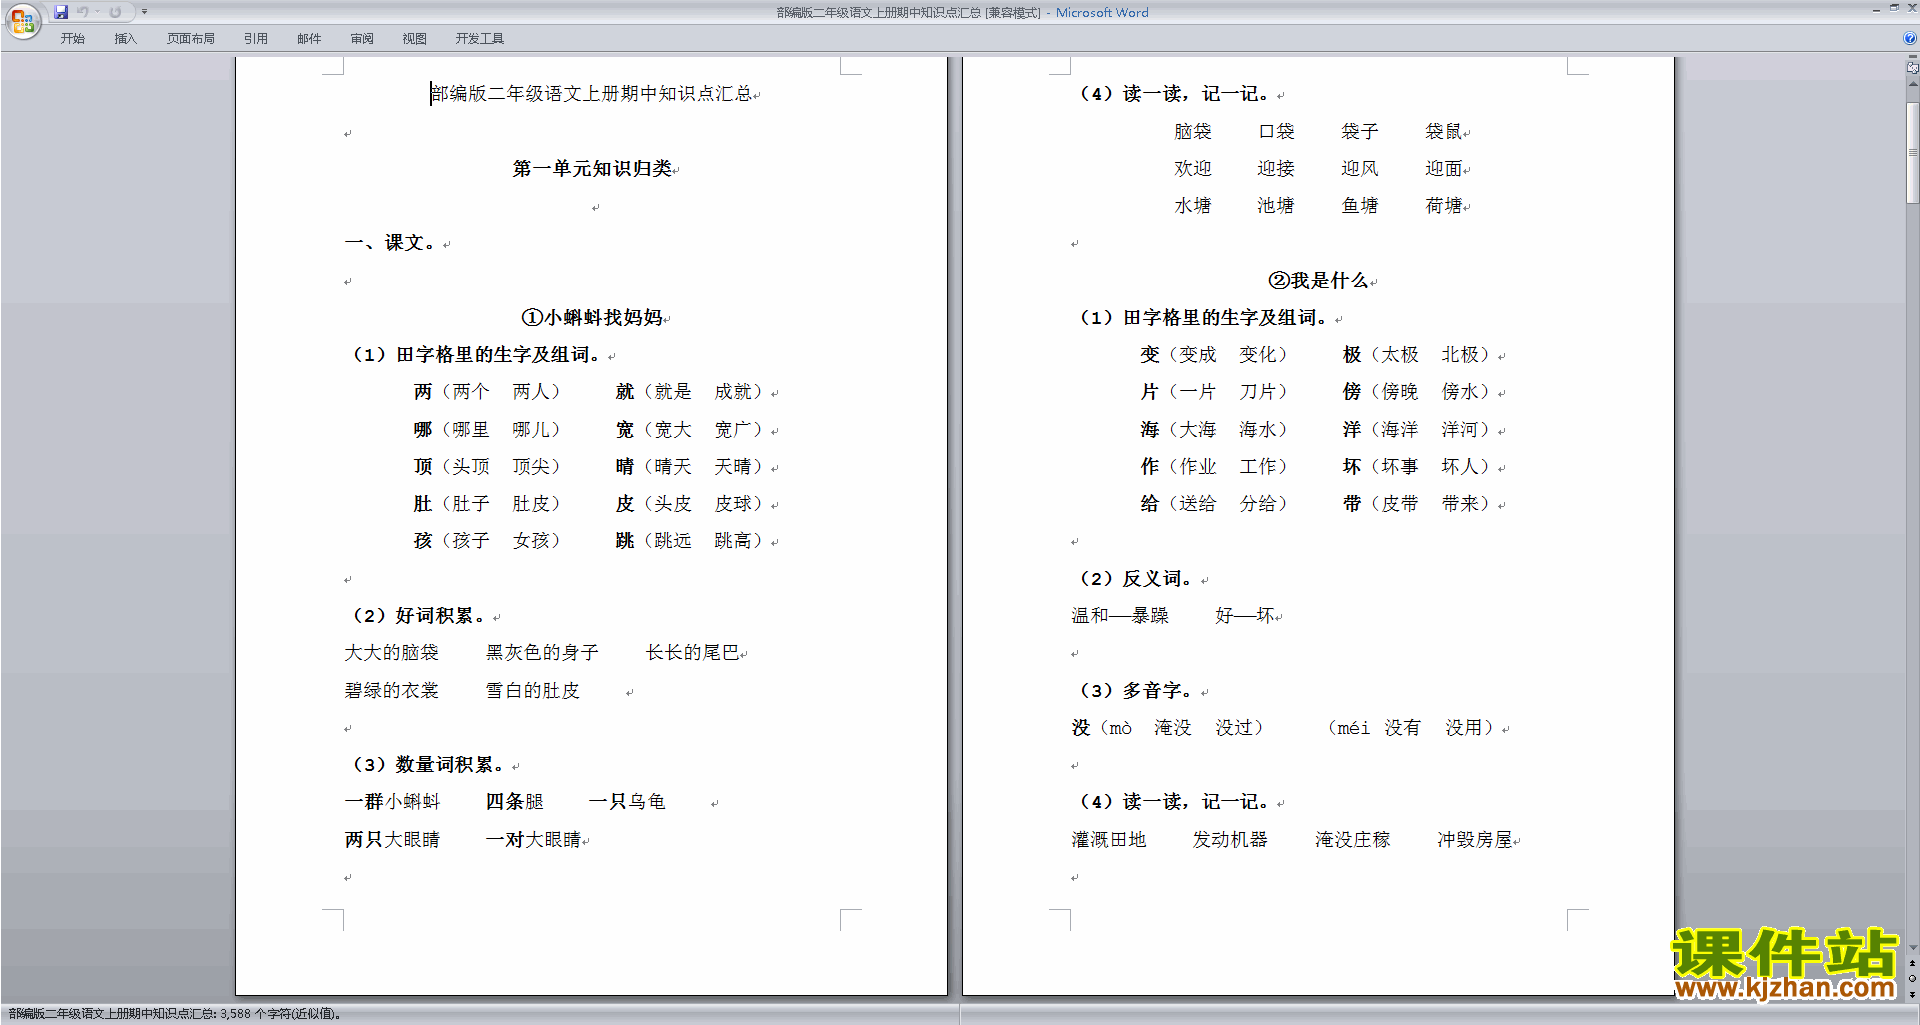Click heading （3）数量词积累。

(x=427, y=765)
